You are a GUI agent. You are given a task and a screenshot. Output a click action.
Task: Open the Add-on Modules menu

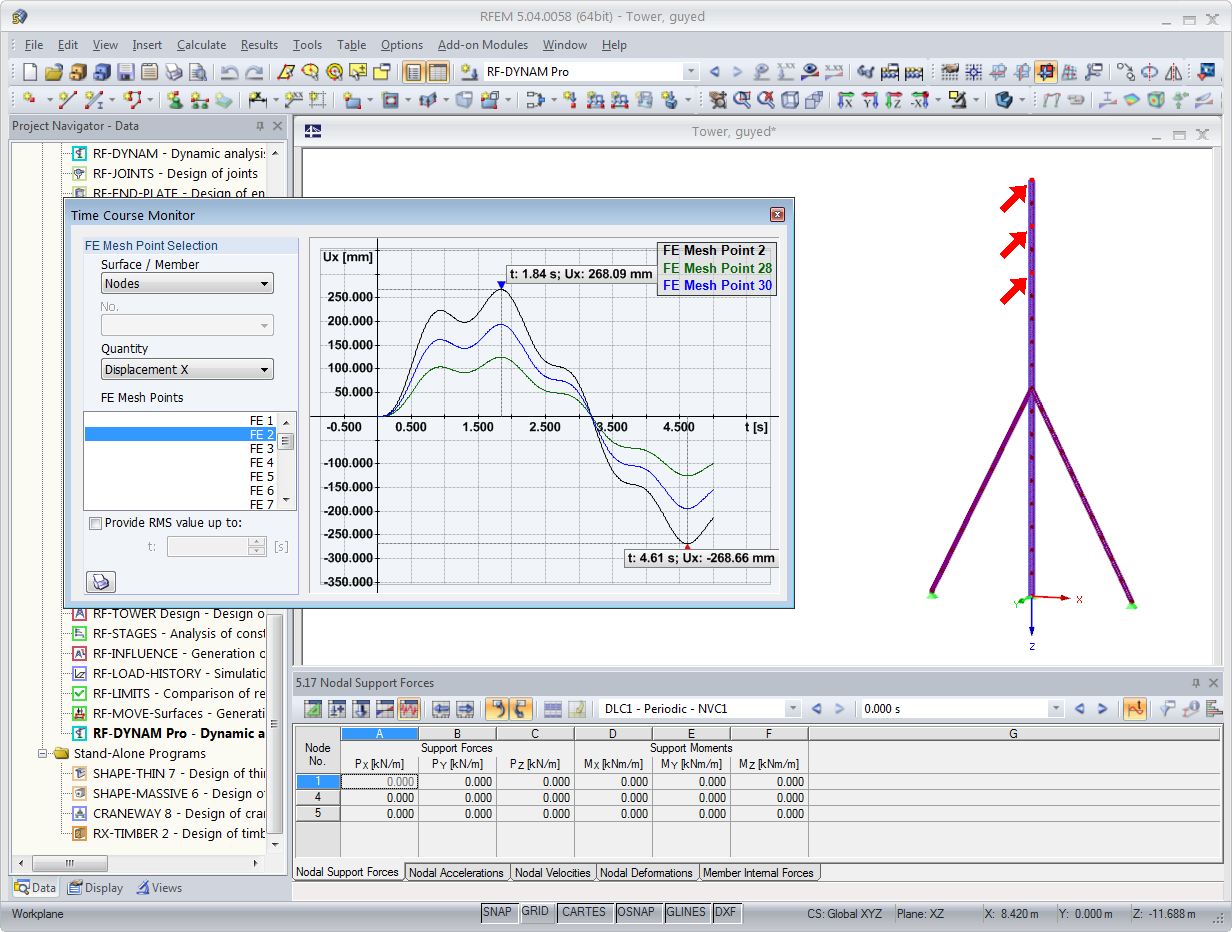[x=484, y=45]
